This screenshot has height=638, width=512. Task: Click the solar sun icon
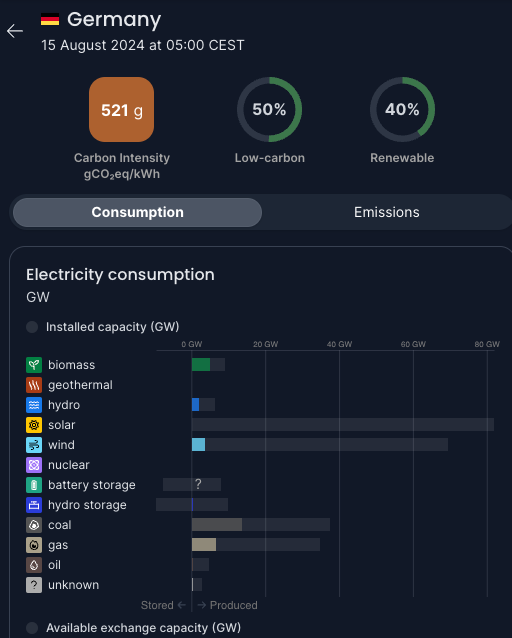(34, 425)
